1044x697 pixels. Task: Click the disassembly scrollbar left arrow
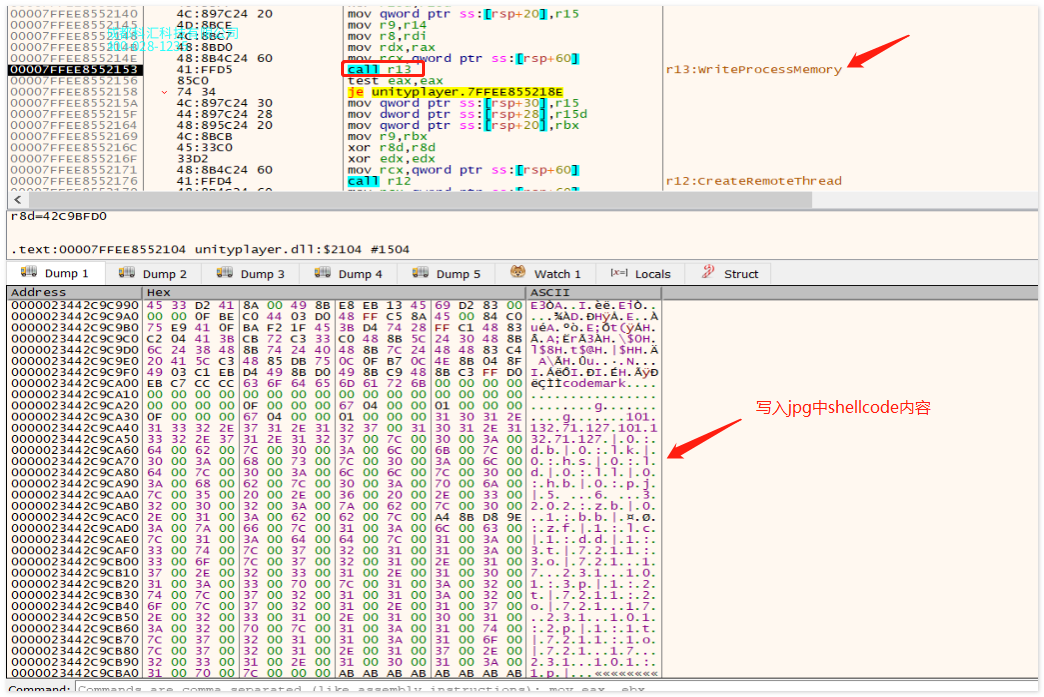coord(13,199)
